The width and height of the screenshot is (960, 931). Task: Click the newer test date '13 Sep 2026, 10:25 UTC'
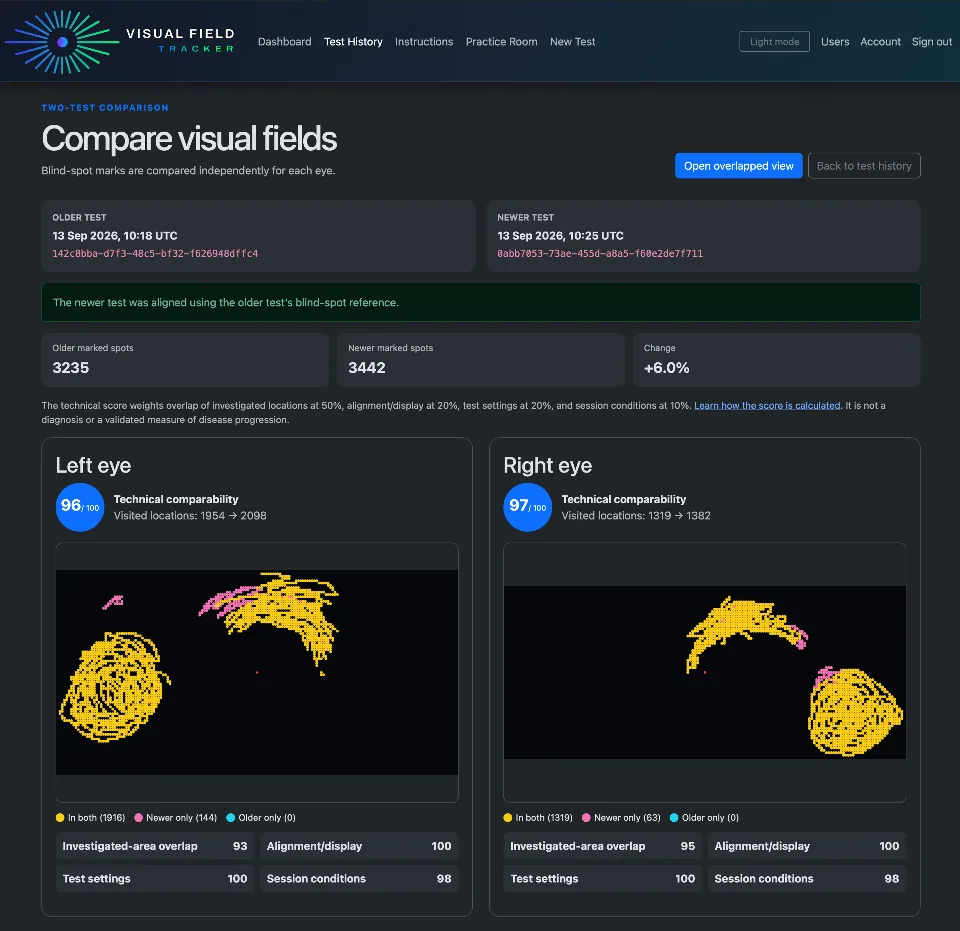coord(560,236)
